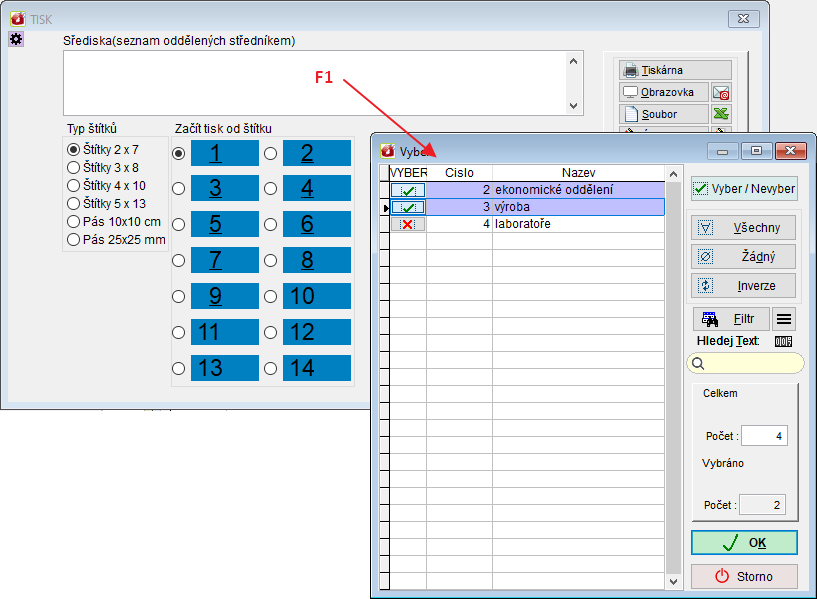Click the Nazev column header
This screenshot has width=817, height=599.
click(x=578, y=173)
